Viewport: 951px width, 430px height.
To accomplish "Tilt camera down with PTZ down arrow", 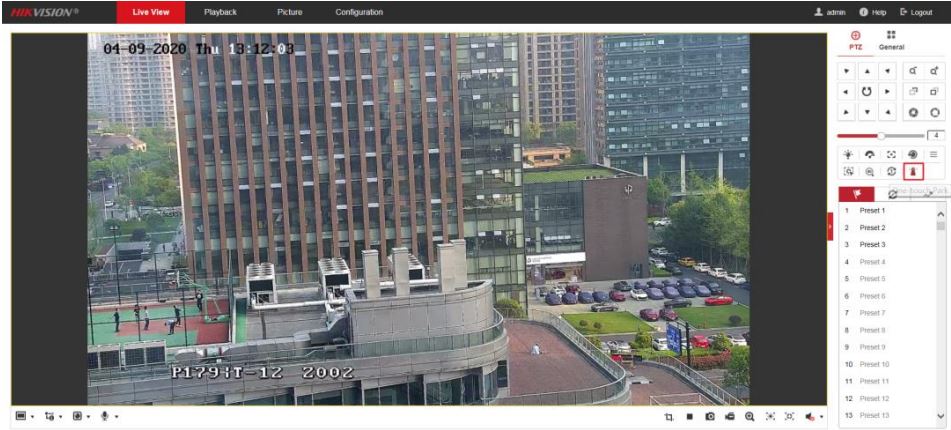I will pos(867,112).
